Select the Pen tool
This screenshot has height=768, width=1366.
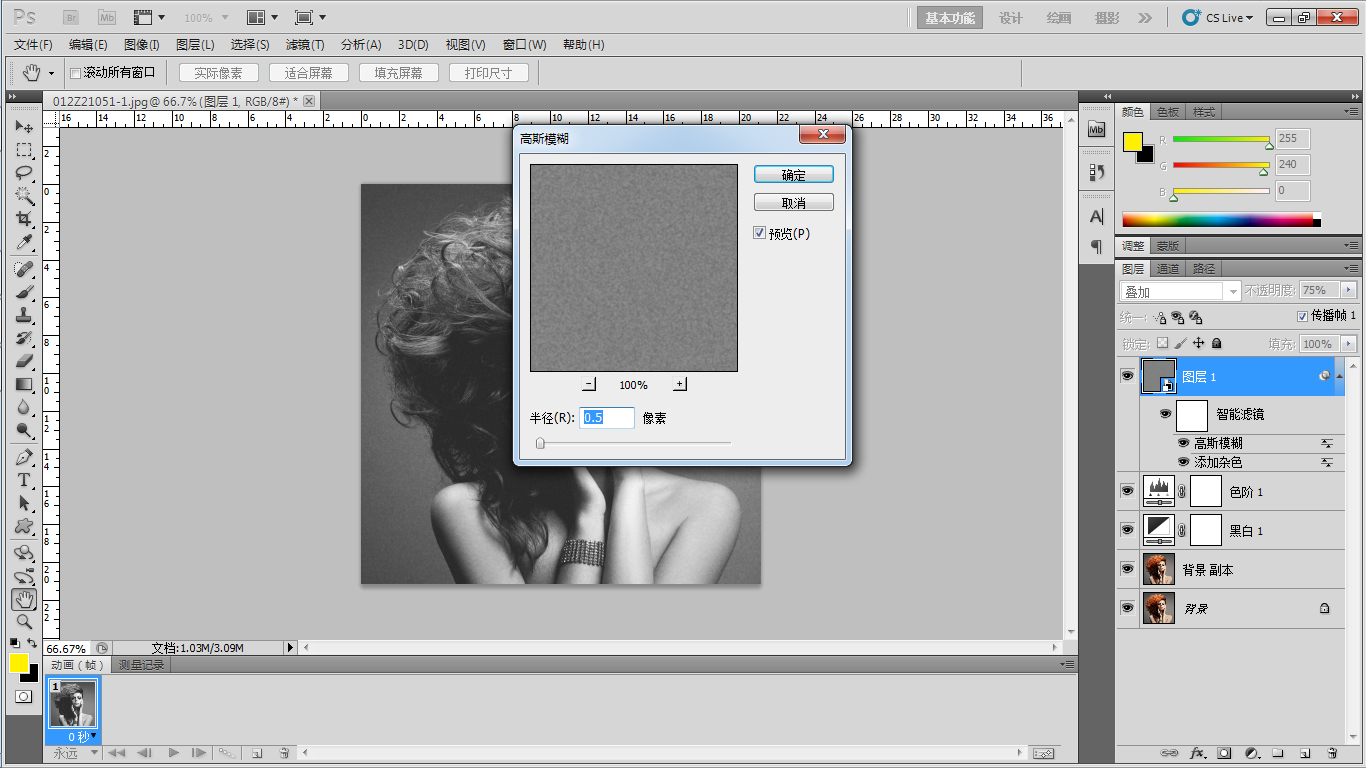(24, 457)
